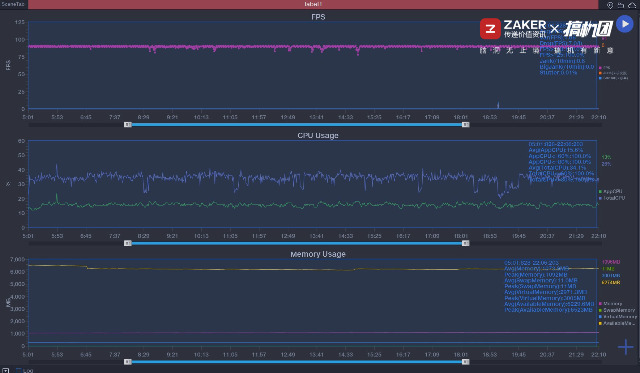Click the ZAKER red logo icon
640x373 pixels.
490,29
